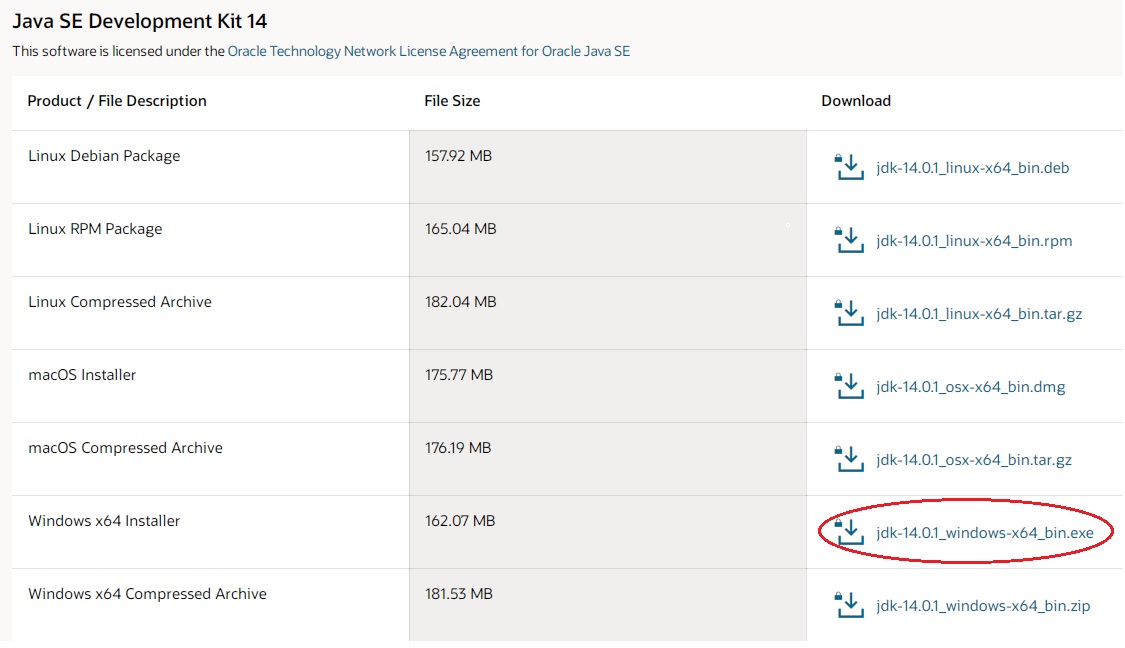This screenshot has width=1125, height=648.
Task: Select the macOS Compressed Archive description
Action: coord(126,448)
